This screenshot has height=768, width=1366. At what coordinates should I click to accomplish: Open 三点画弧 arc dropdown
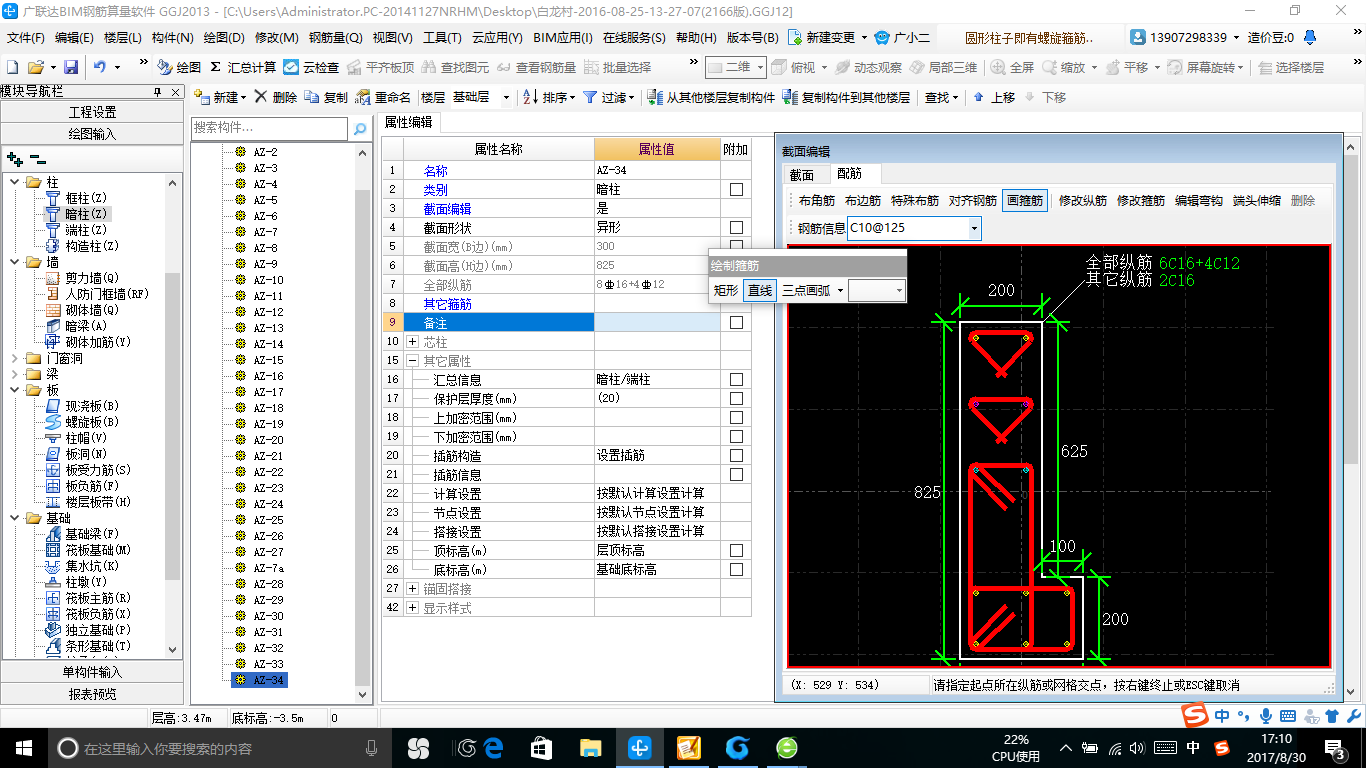point(840,290)
